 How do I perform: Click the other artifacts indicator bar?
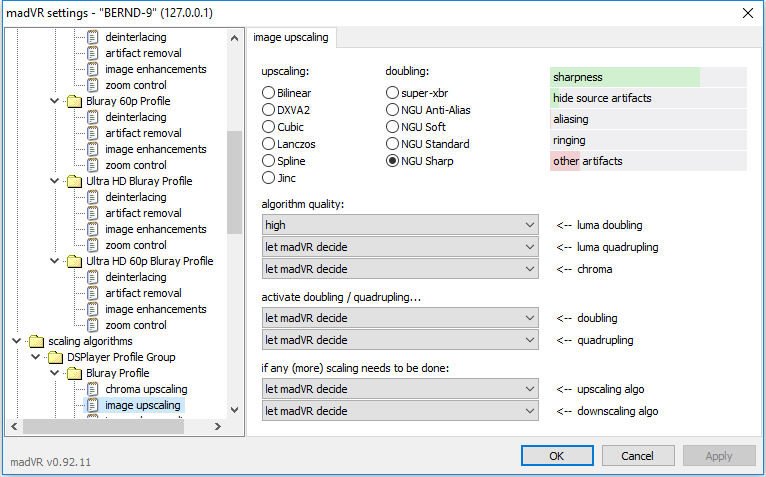(x=648, y=161)
